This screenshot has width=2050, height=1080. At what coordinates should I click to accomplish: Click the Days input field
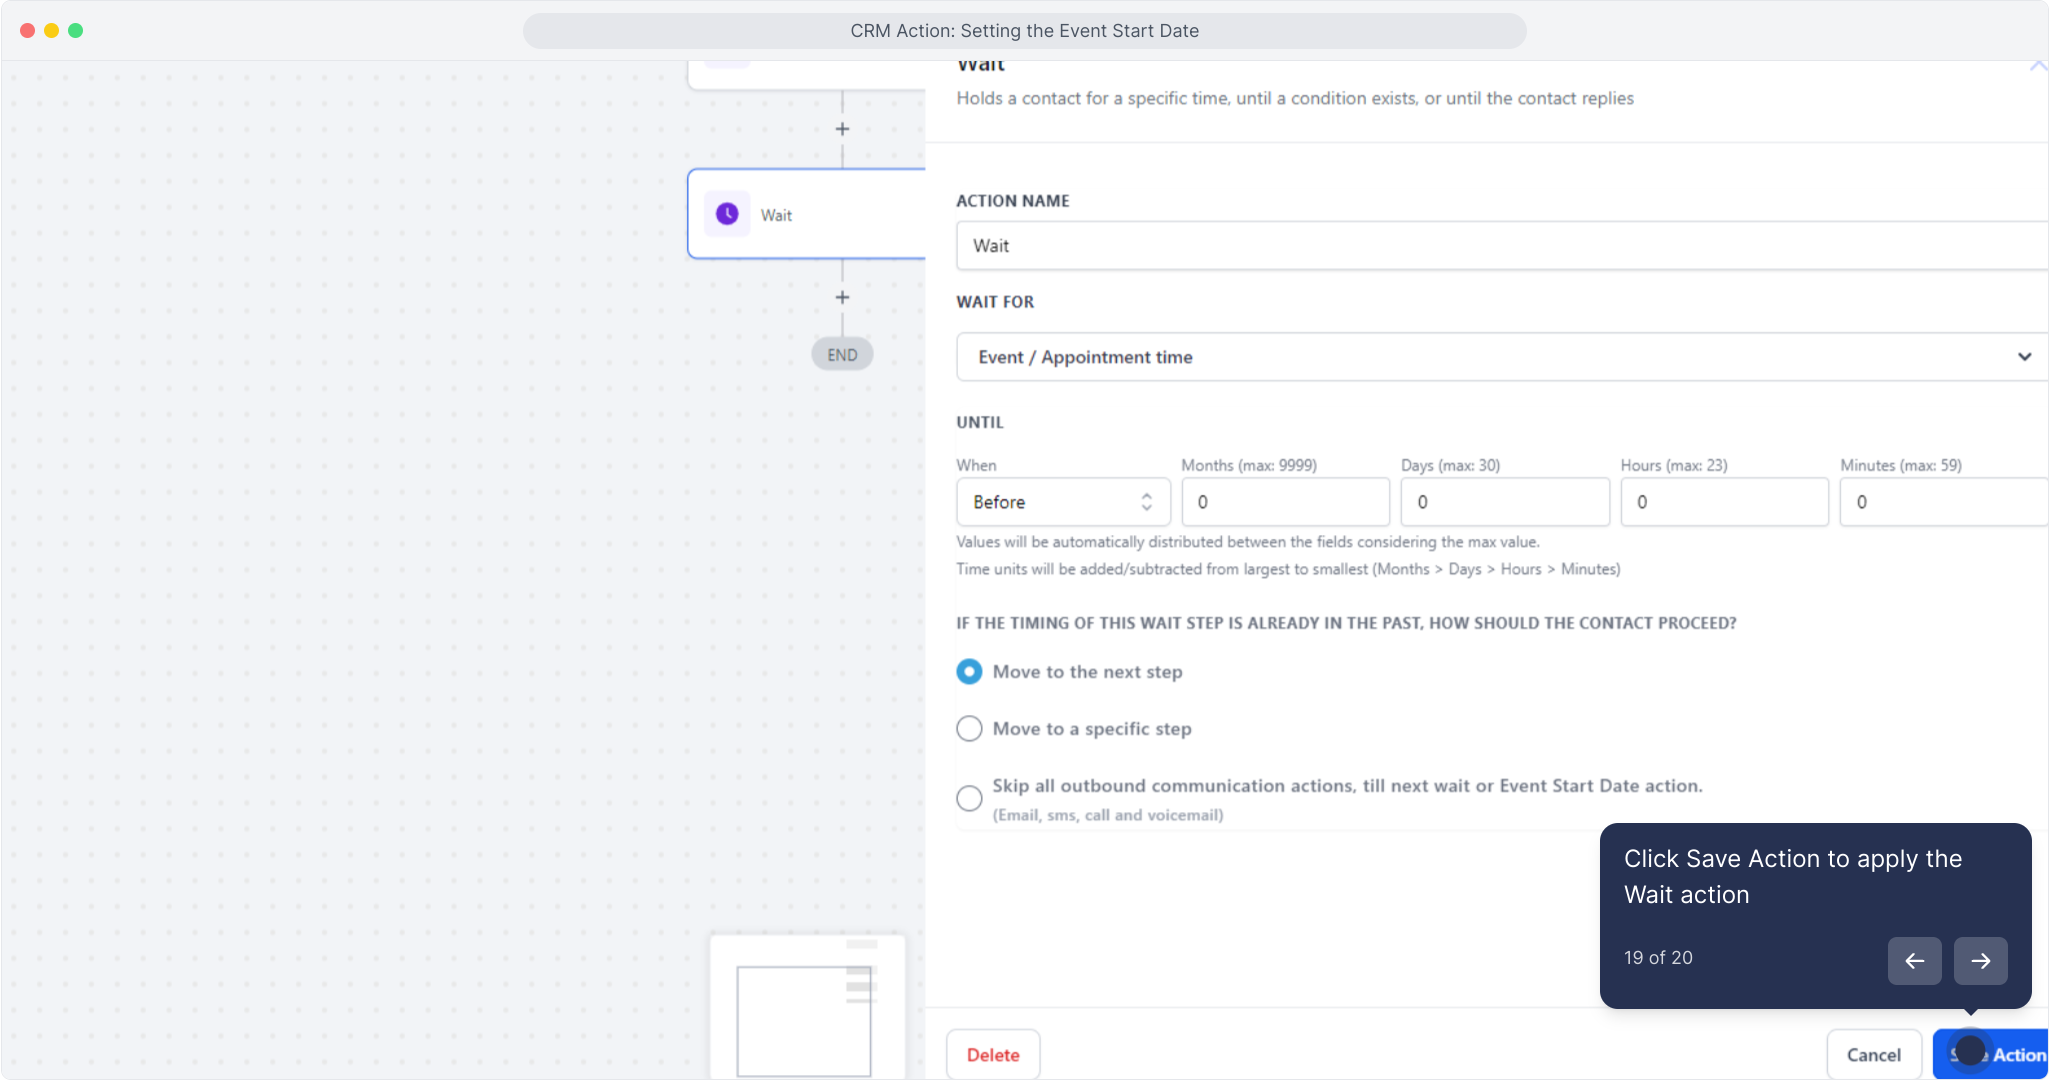pos(1504,502)
